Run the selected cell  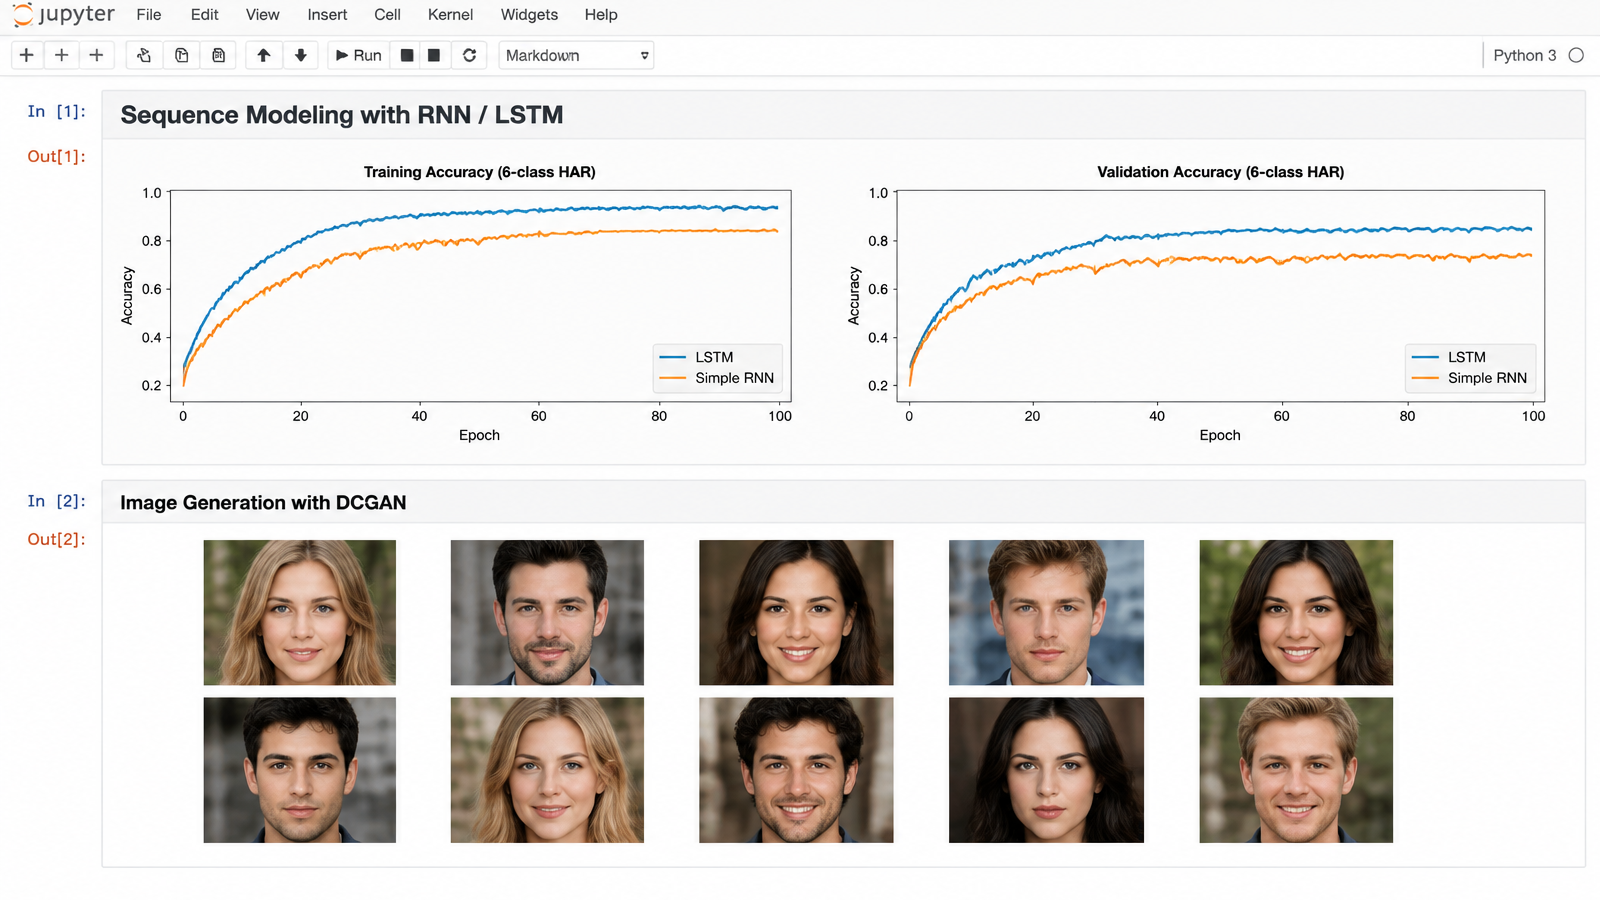point(359,55)
